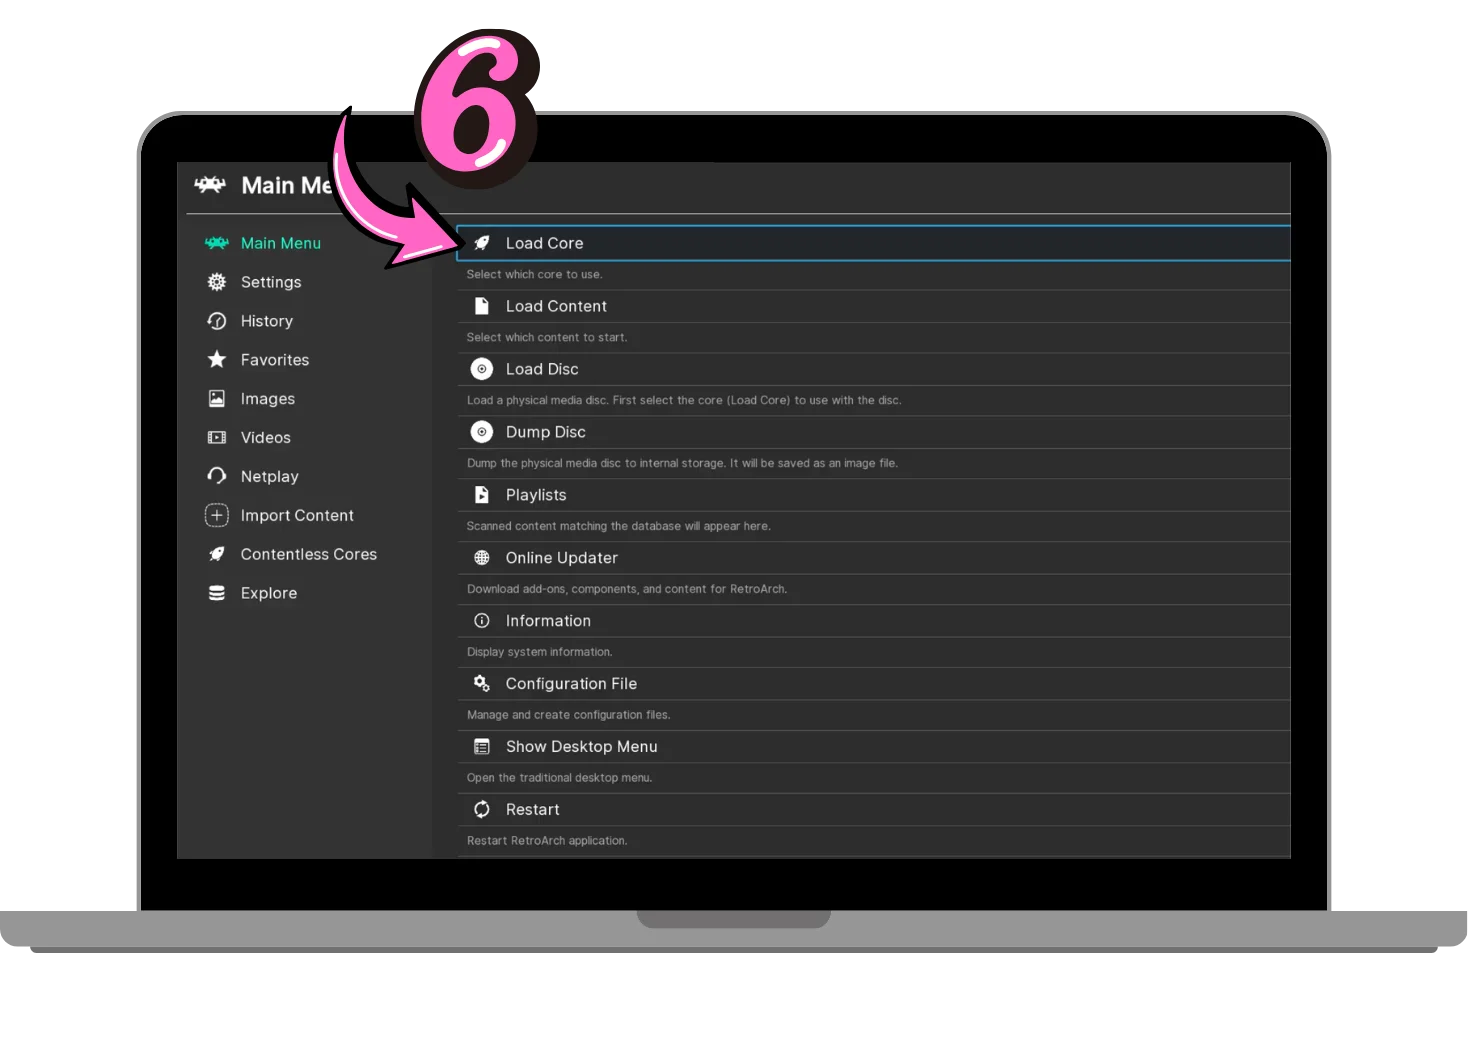Select the Restart entry
This screenshot has height=1064, width=1468.
[x=874, y=810]
